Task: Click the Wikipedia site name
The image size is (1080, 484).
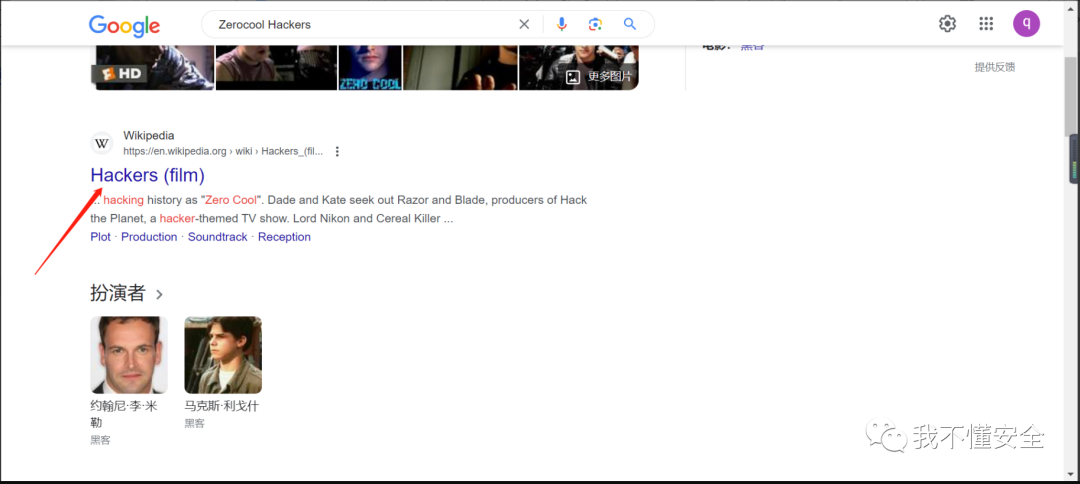Action: (149, 136)
